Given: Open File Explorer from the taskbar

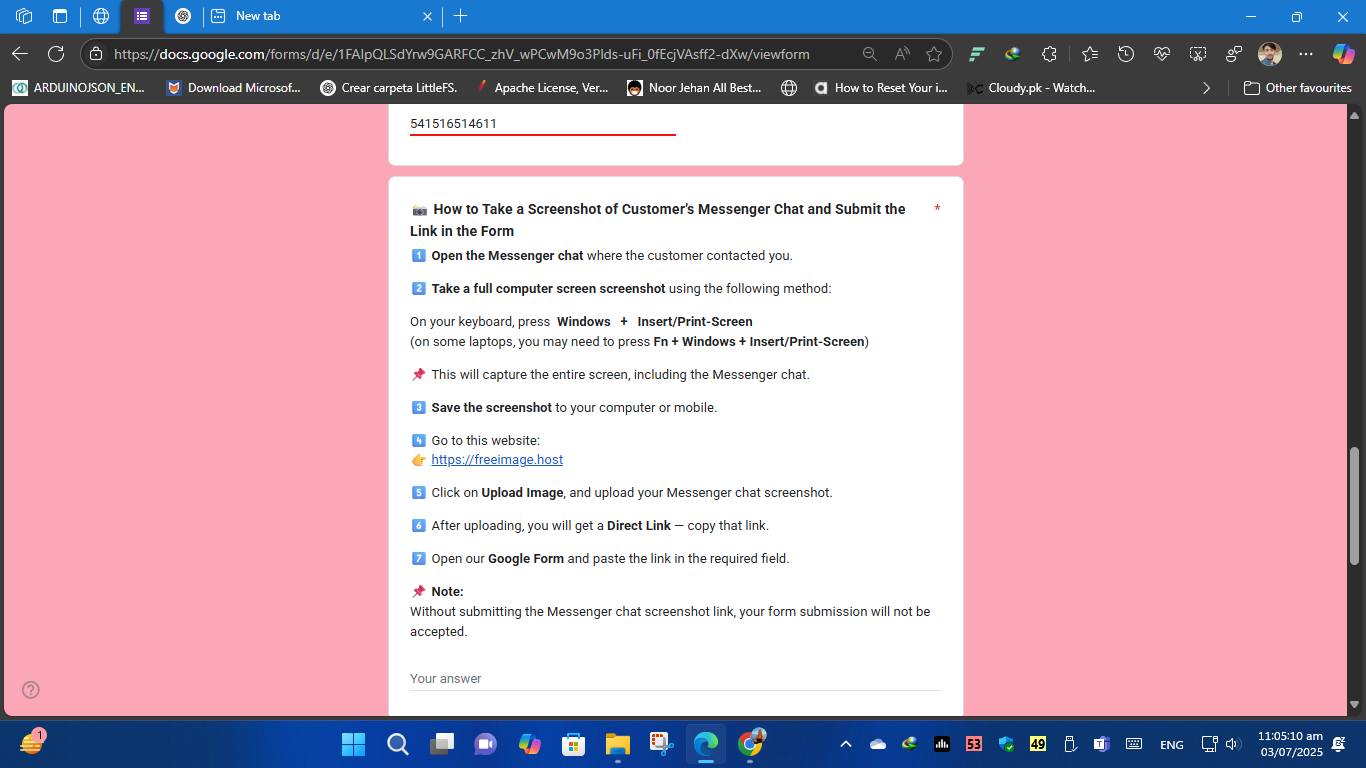Looking at the screenshot, I should [x=617, y=744].
